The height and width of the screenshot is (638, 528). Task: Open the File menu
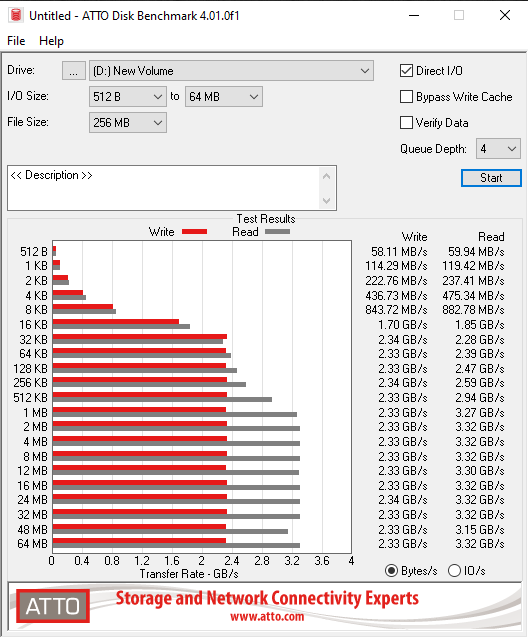click(x=16, y=41)
